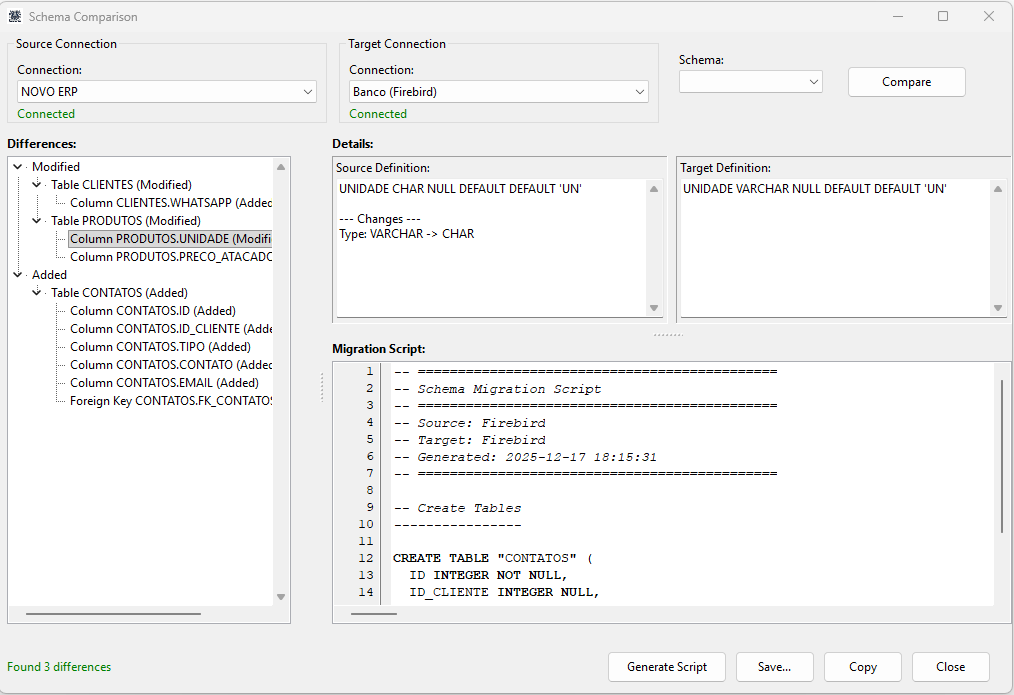The width and height of the screenshot is (1014, 695).
Task: Collapse the Table PRODUTOS node
Action: tap(37, 221)
